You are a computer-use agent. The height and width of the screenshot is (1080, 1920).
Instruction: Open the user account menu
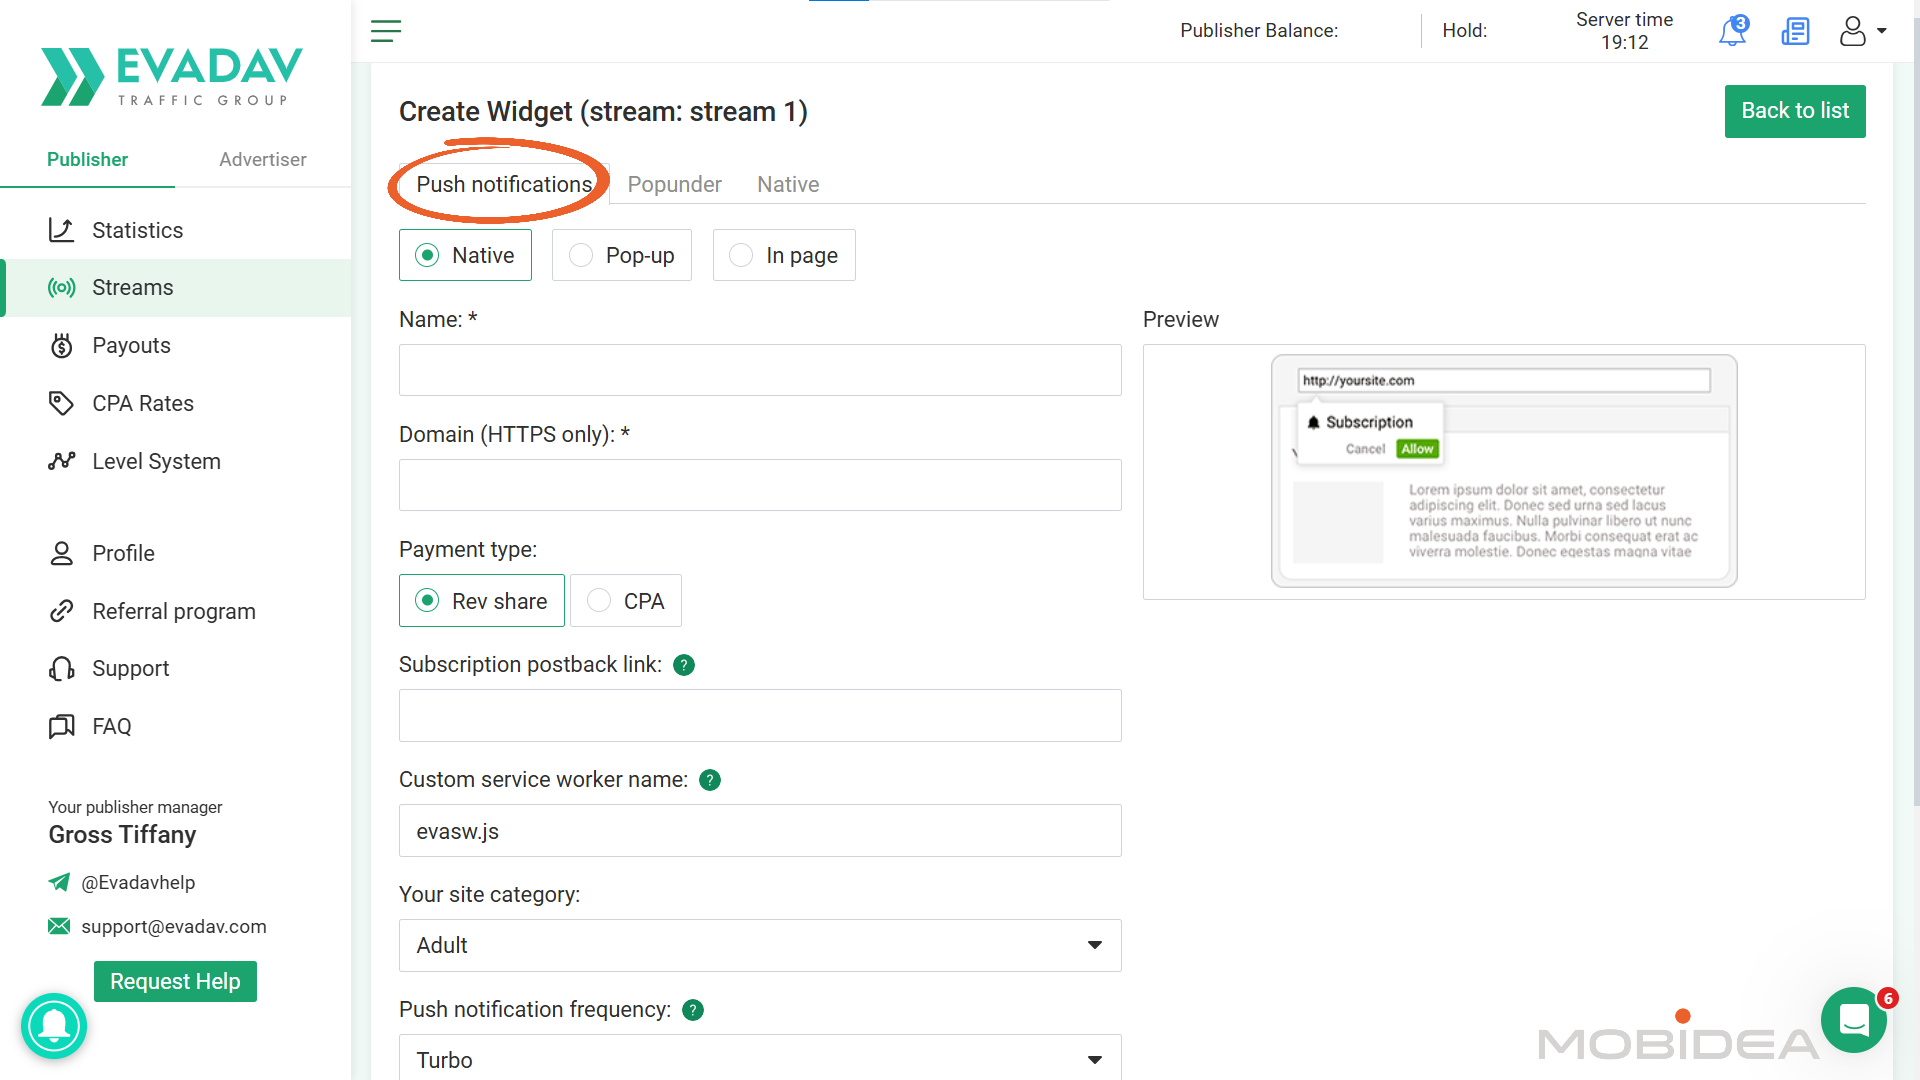click(1863, 31)
